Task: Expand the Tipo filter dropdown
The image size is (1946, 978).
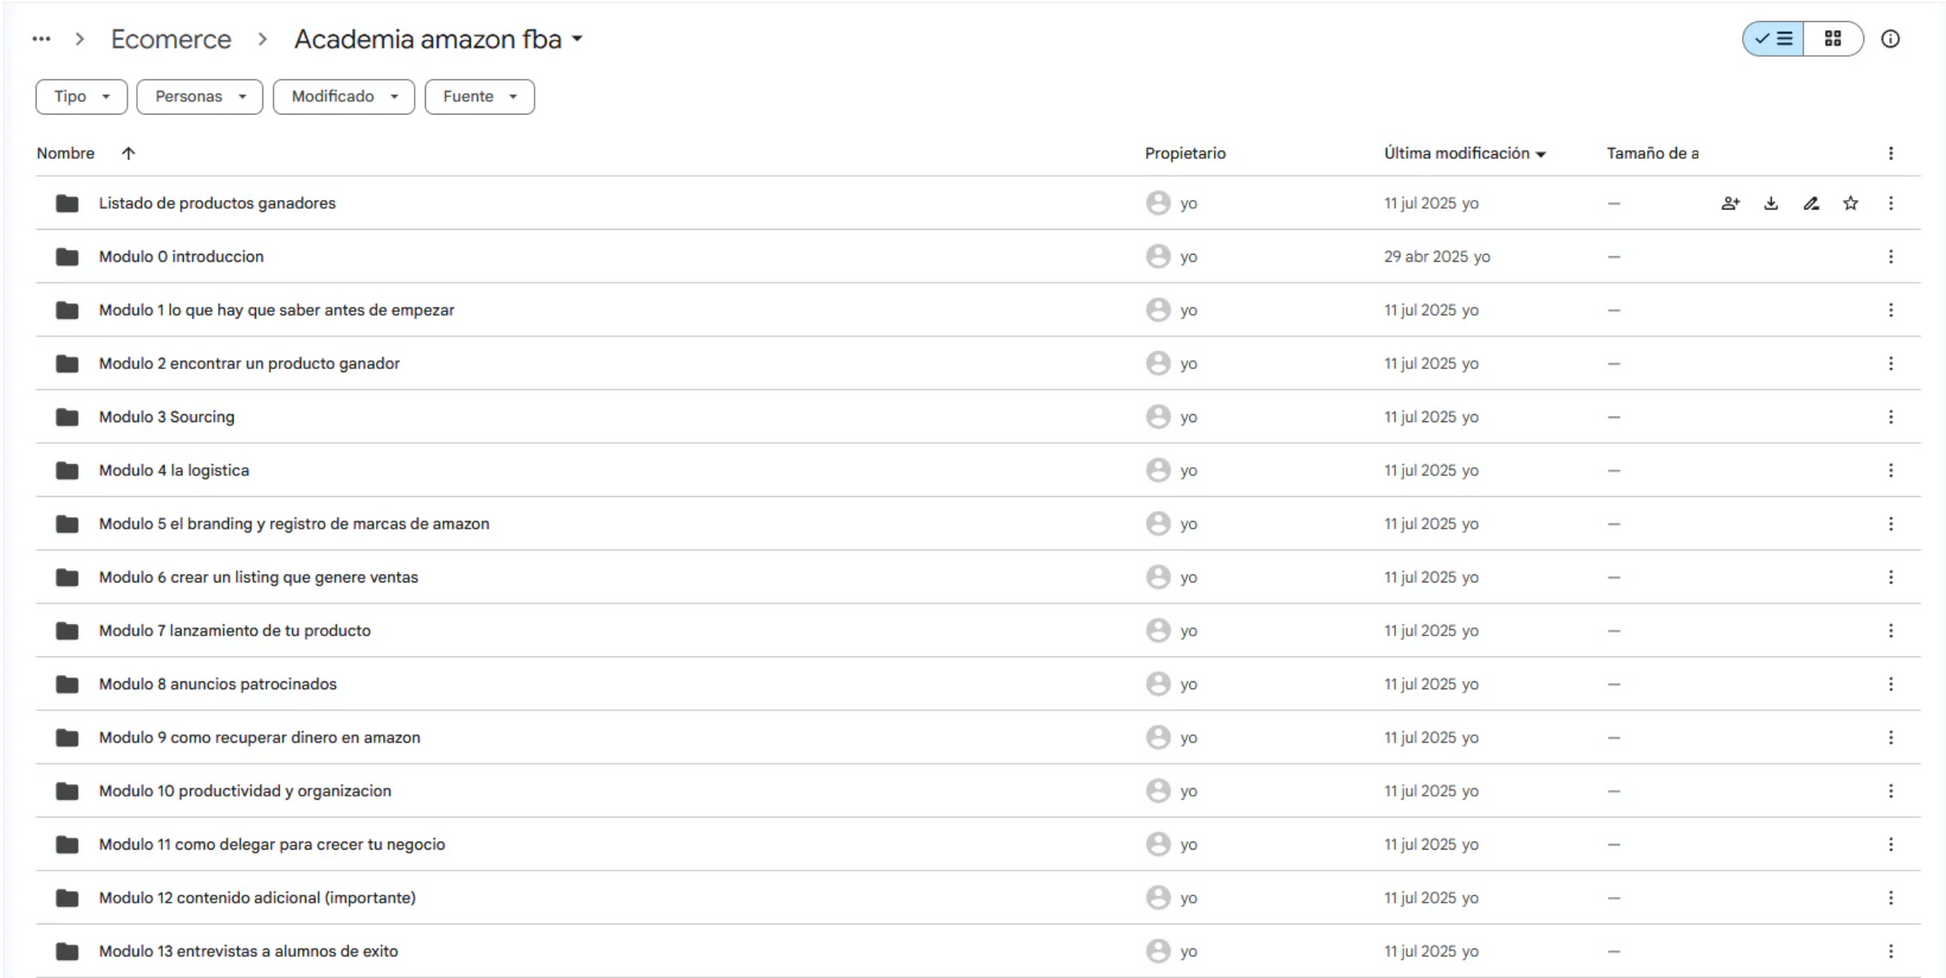Action: click(82, 97)
